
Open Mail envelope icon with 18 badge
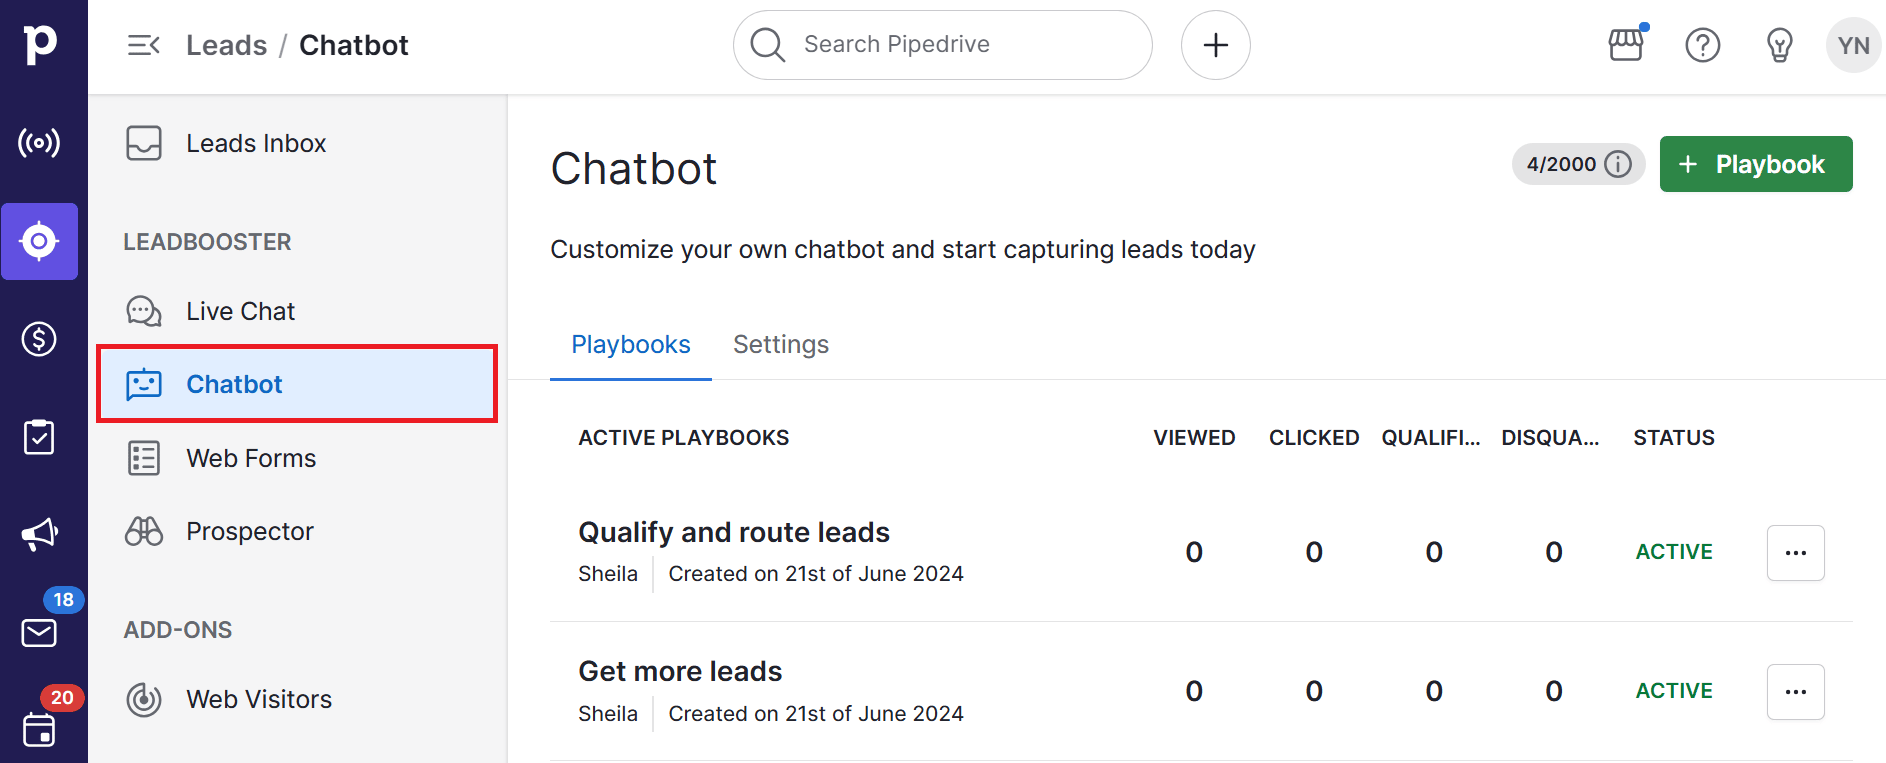coord(39,632)
